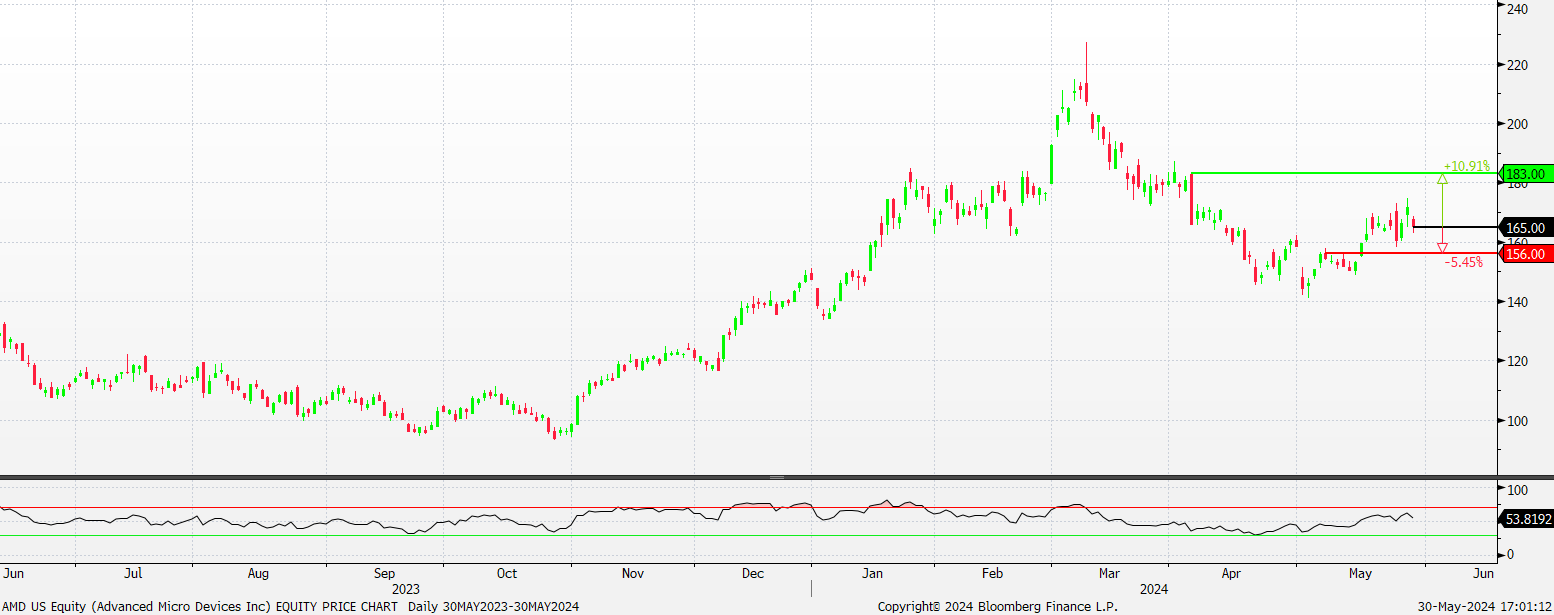Select the +10.91% upside annotation label
The width and height of the screenshot is (1554, 615).
[1467, 166]
